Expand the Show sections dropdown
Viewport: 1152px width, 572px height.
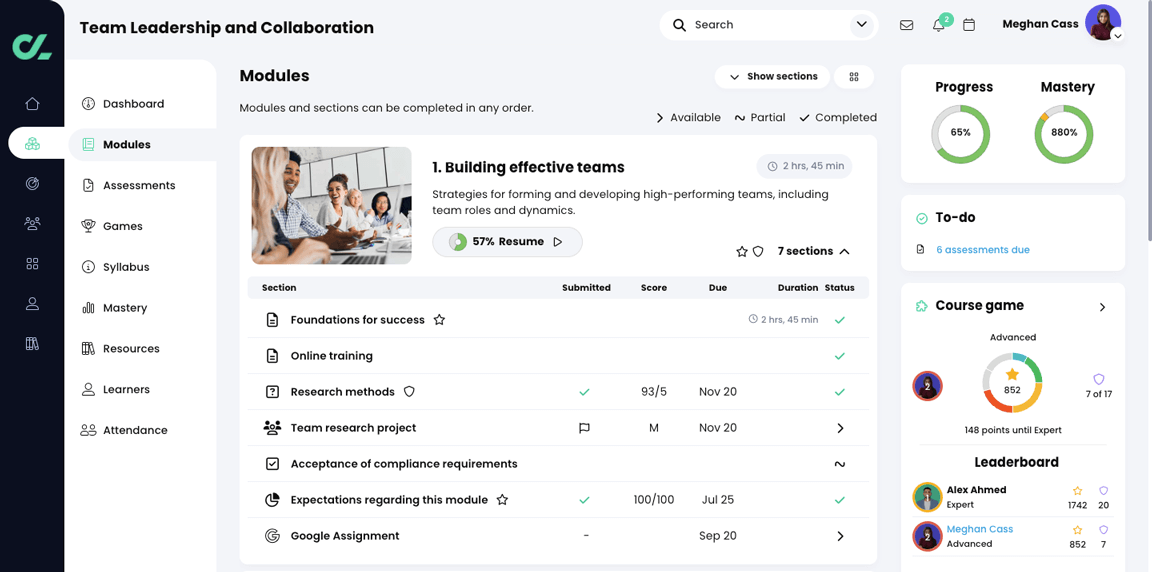click(x=772, y=76)
